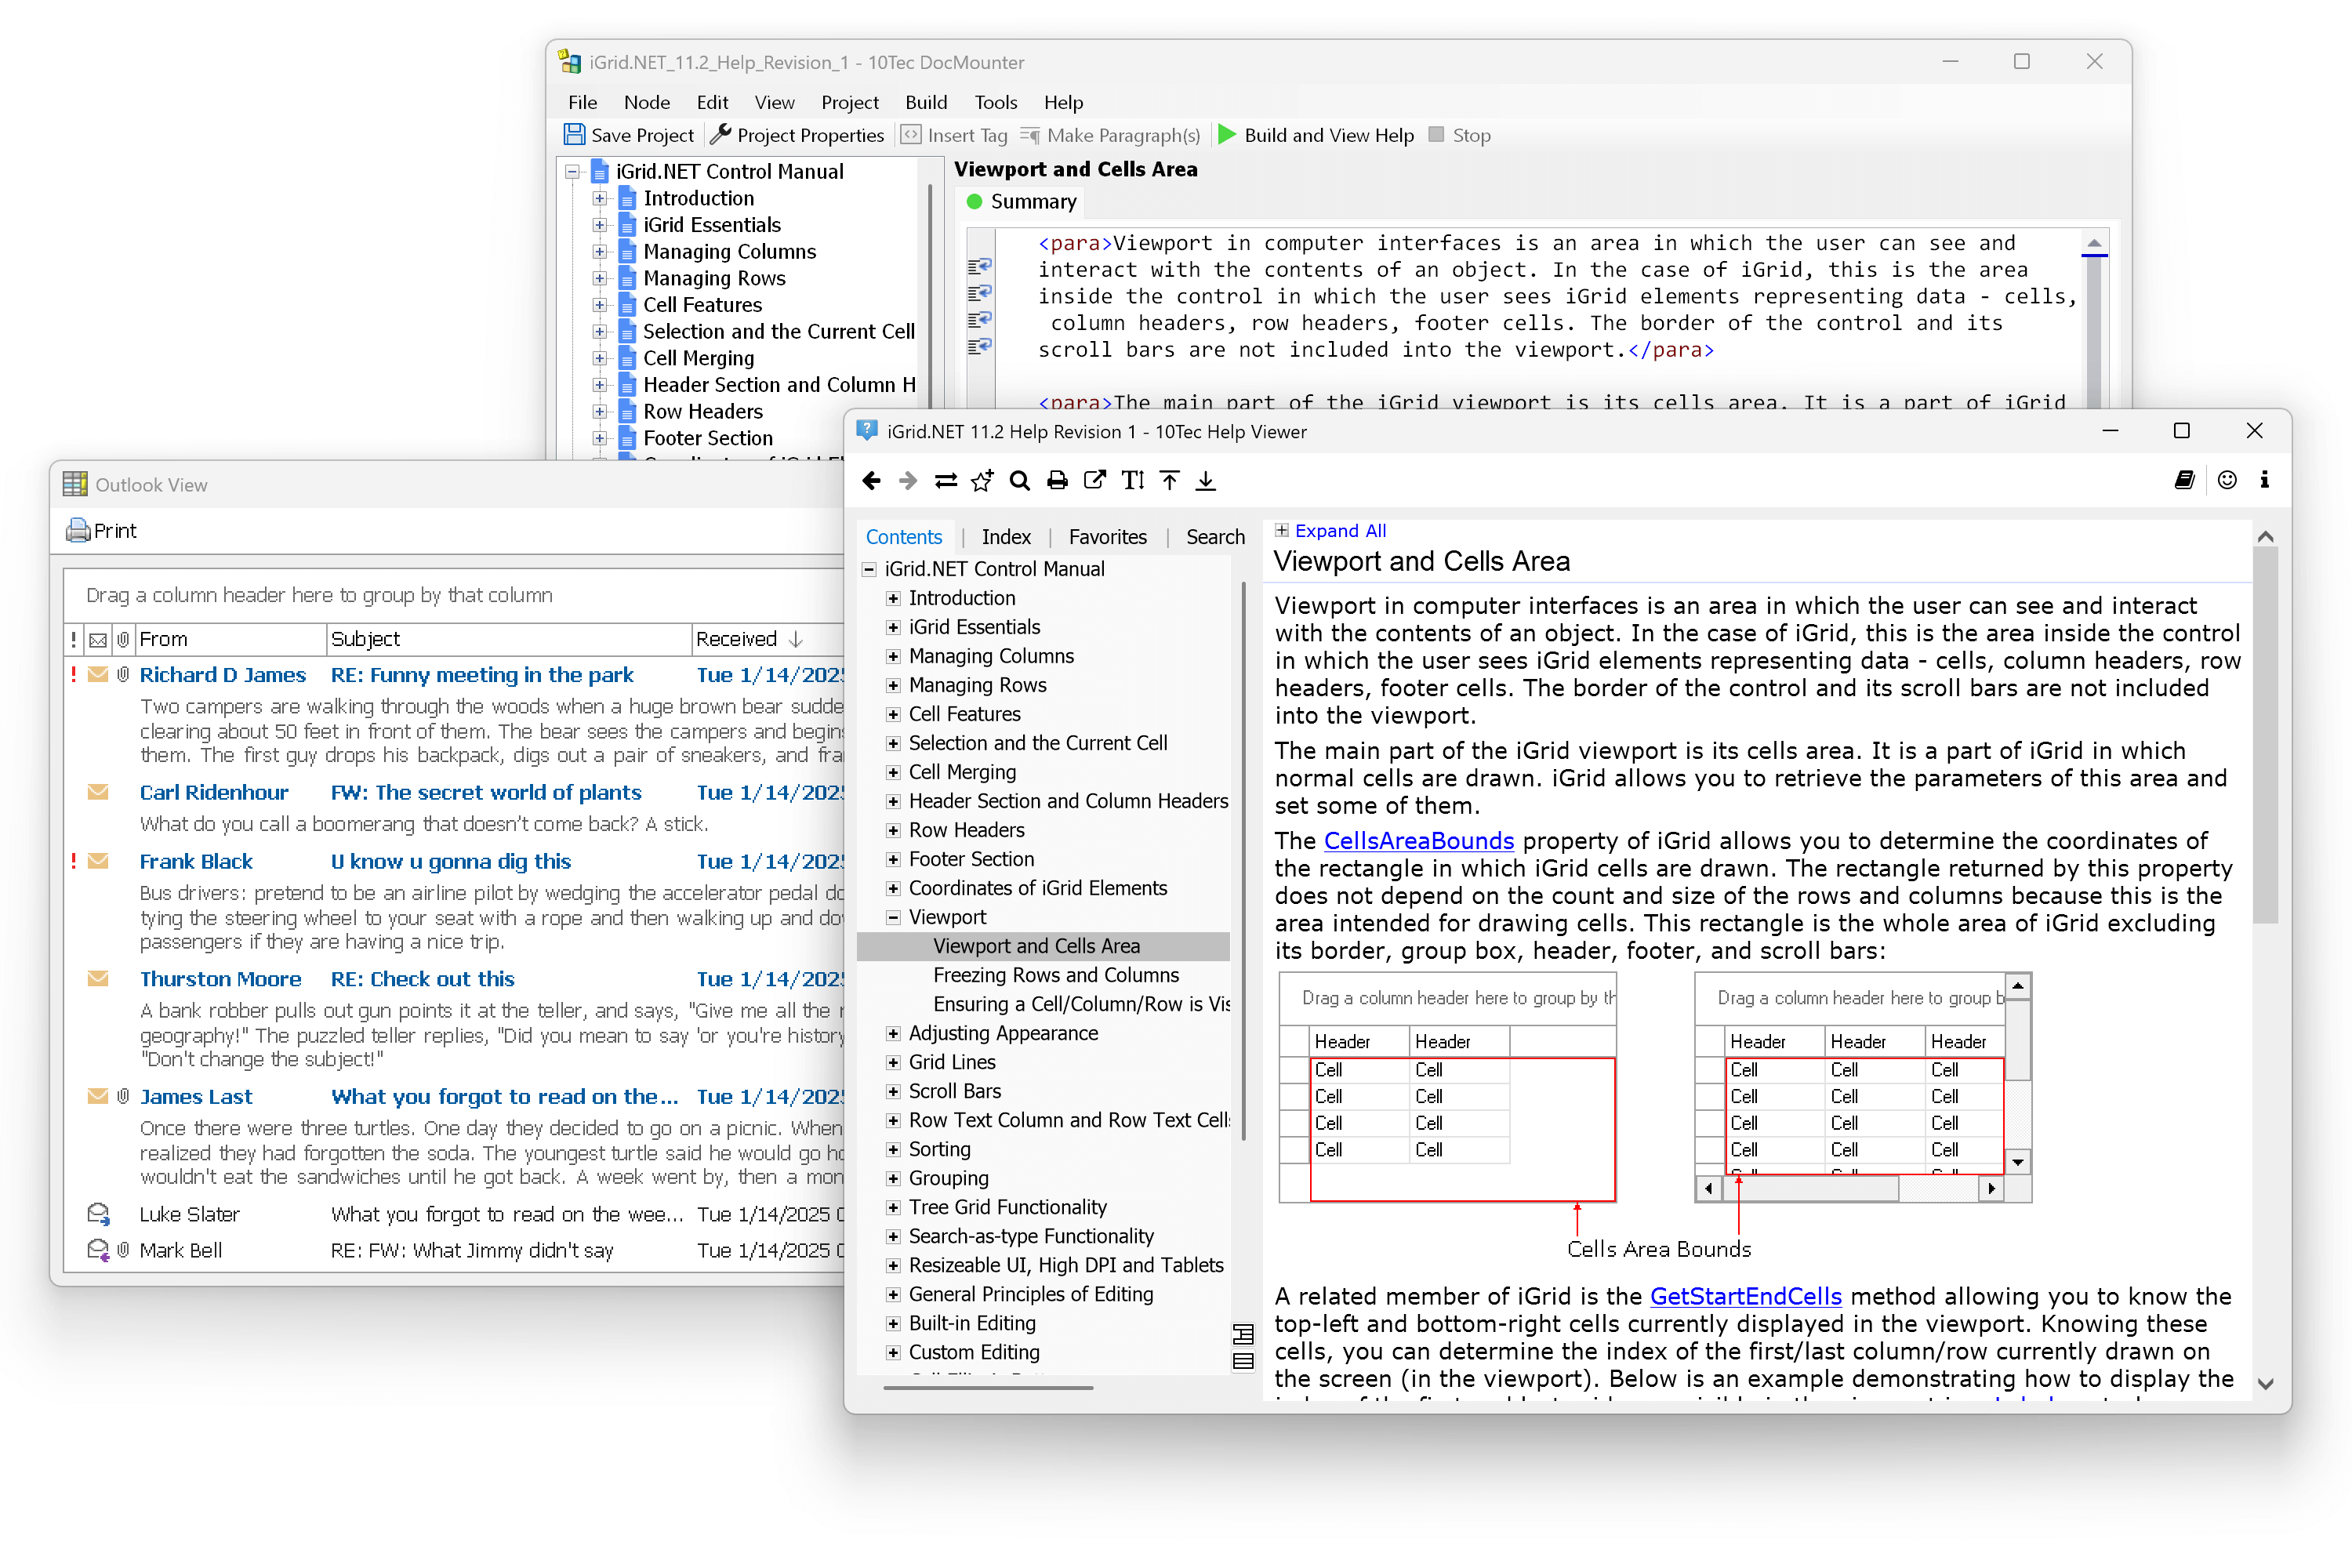
Task: Add topic to favorites star icon
Action: (982, 481)
